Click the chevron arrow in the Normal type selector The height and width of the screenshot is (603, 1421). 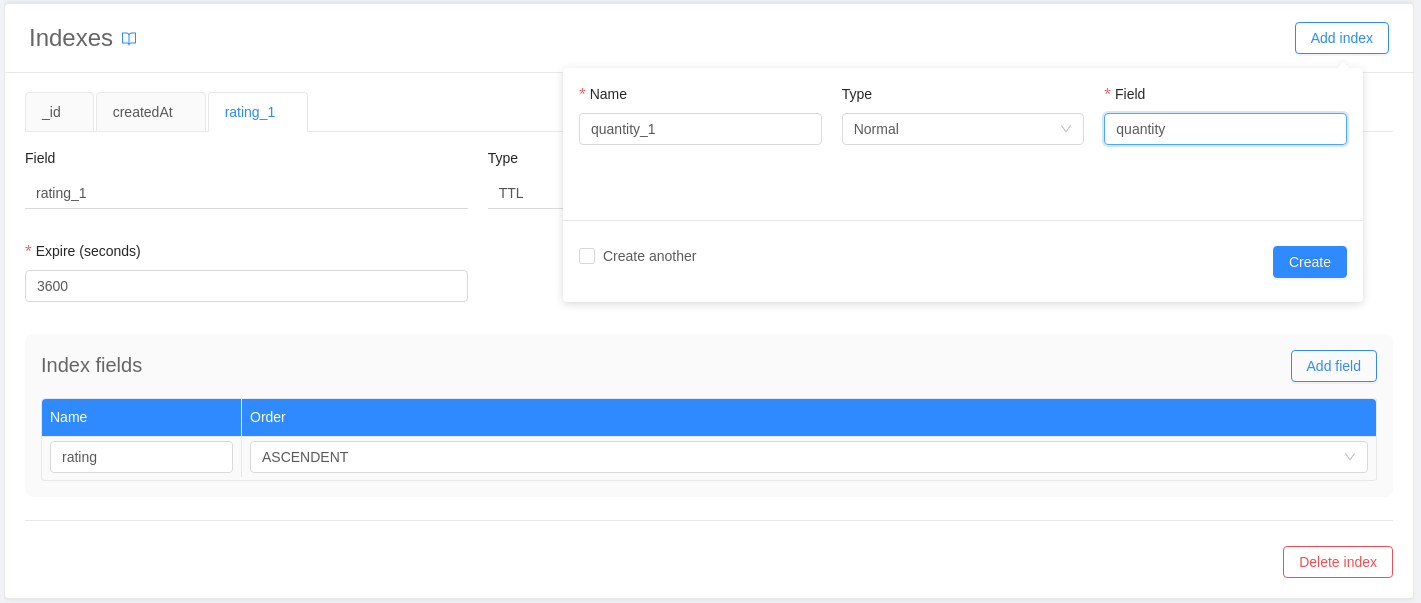[1065, 129]
